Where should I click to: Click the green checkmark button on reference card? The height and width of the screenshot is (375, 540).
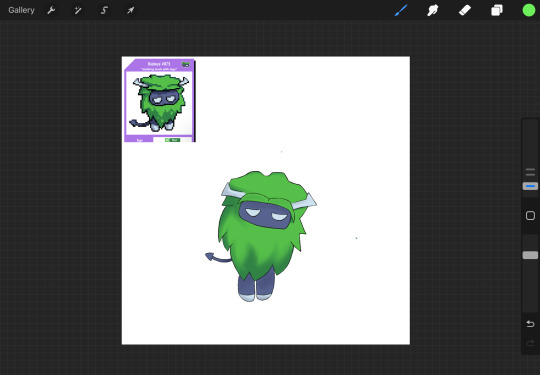[172, 140]
